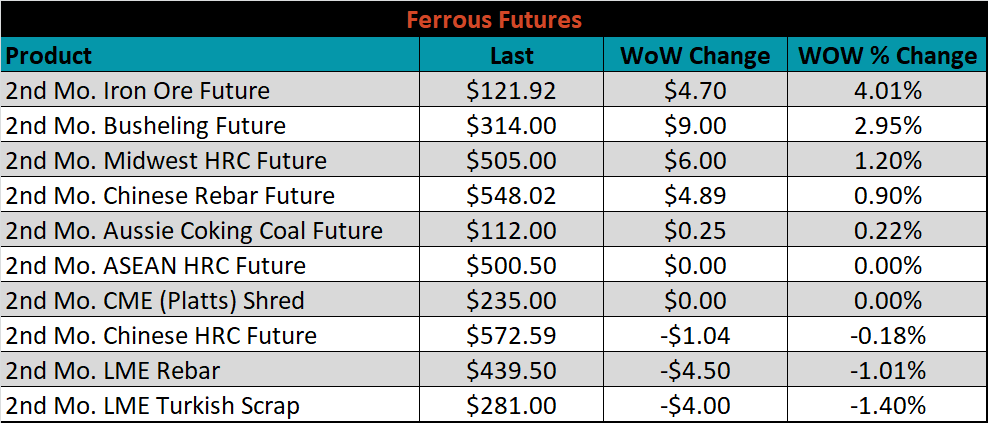Click the Last column header

click(512, 55)
